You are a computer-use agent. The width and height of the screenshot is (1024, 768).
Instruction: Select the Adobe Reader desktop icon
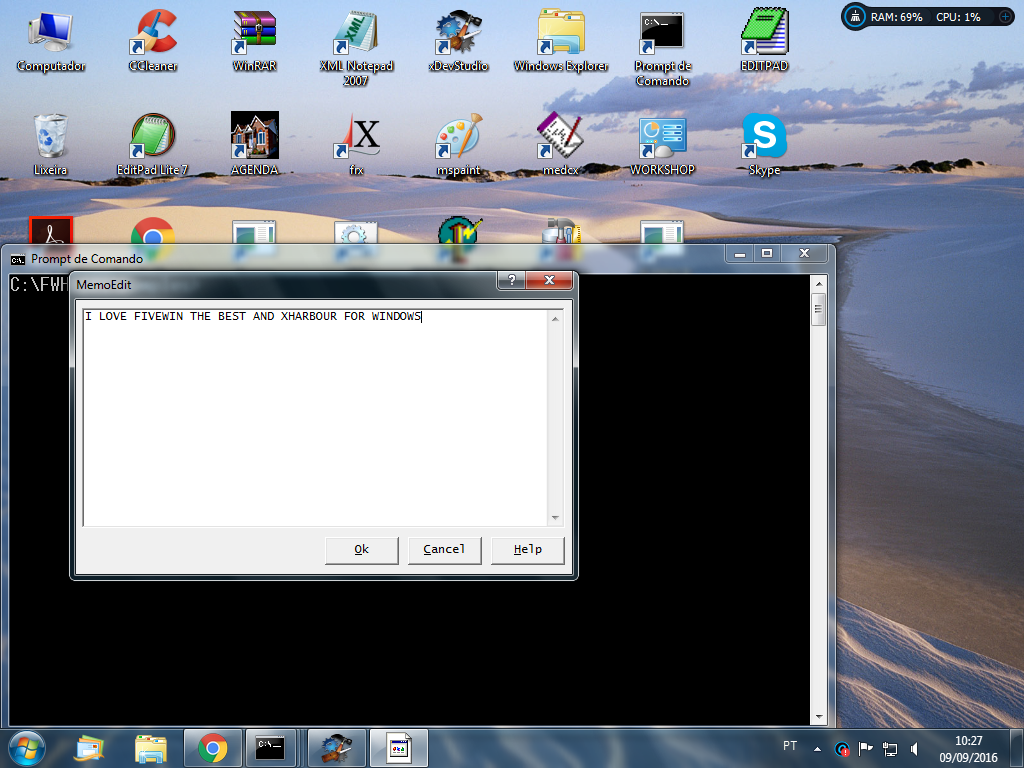pyautogui.click(x=51, y=231)
